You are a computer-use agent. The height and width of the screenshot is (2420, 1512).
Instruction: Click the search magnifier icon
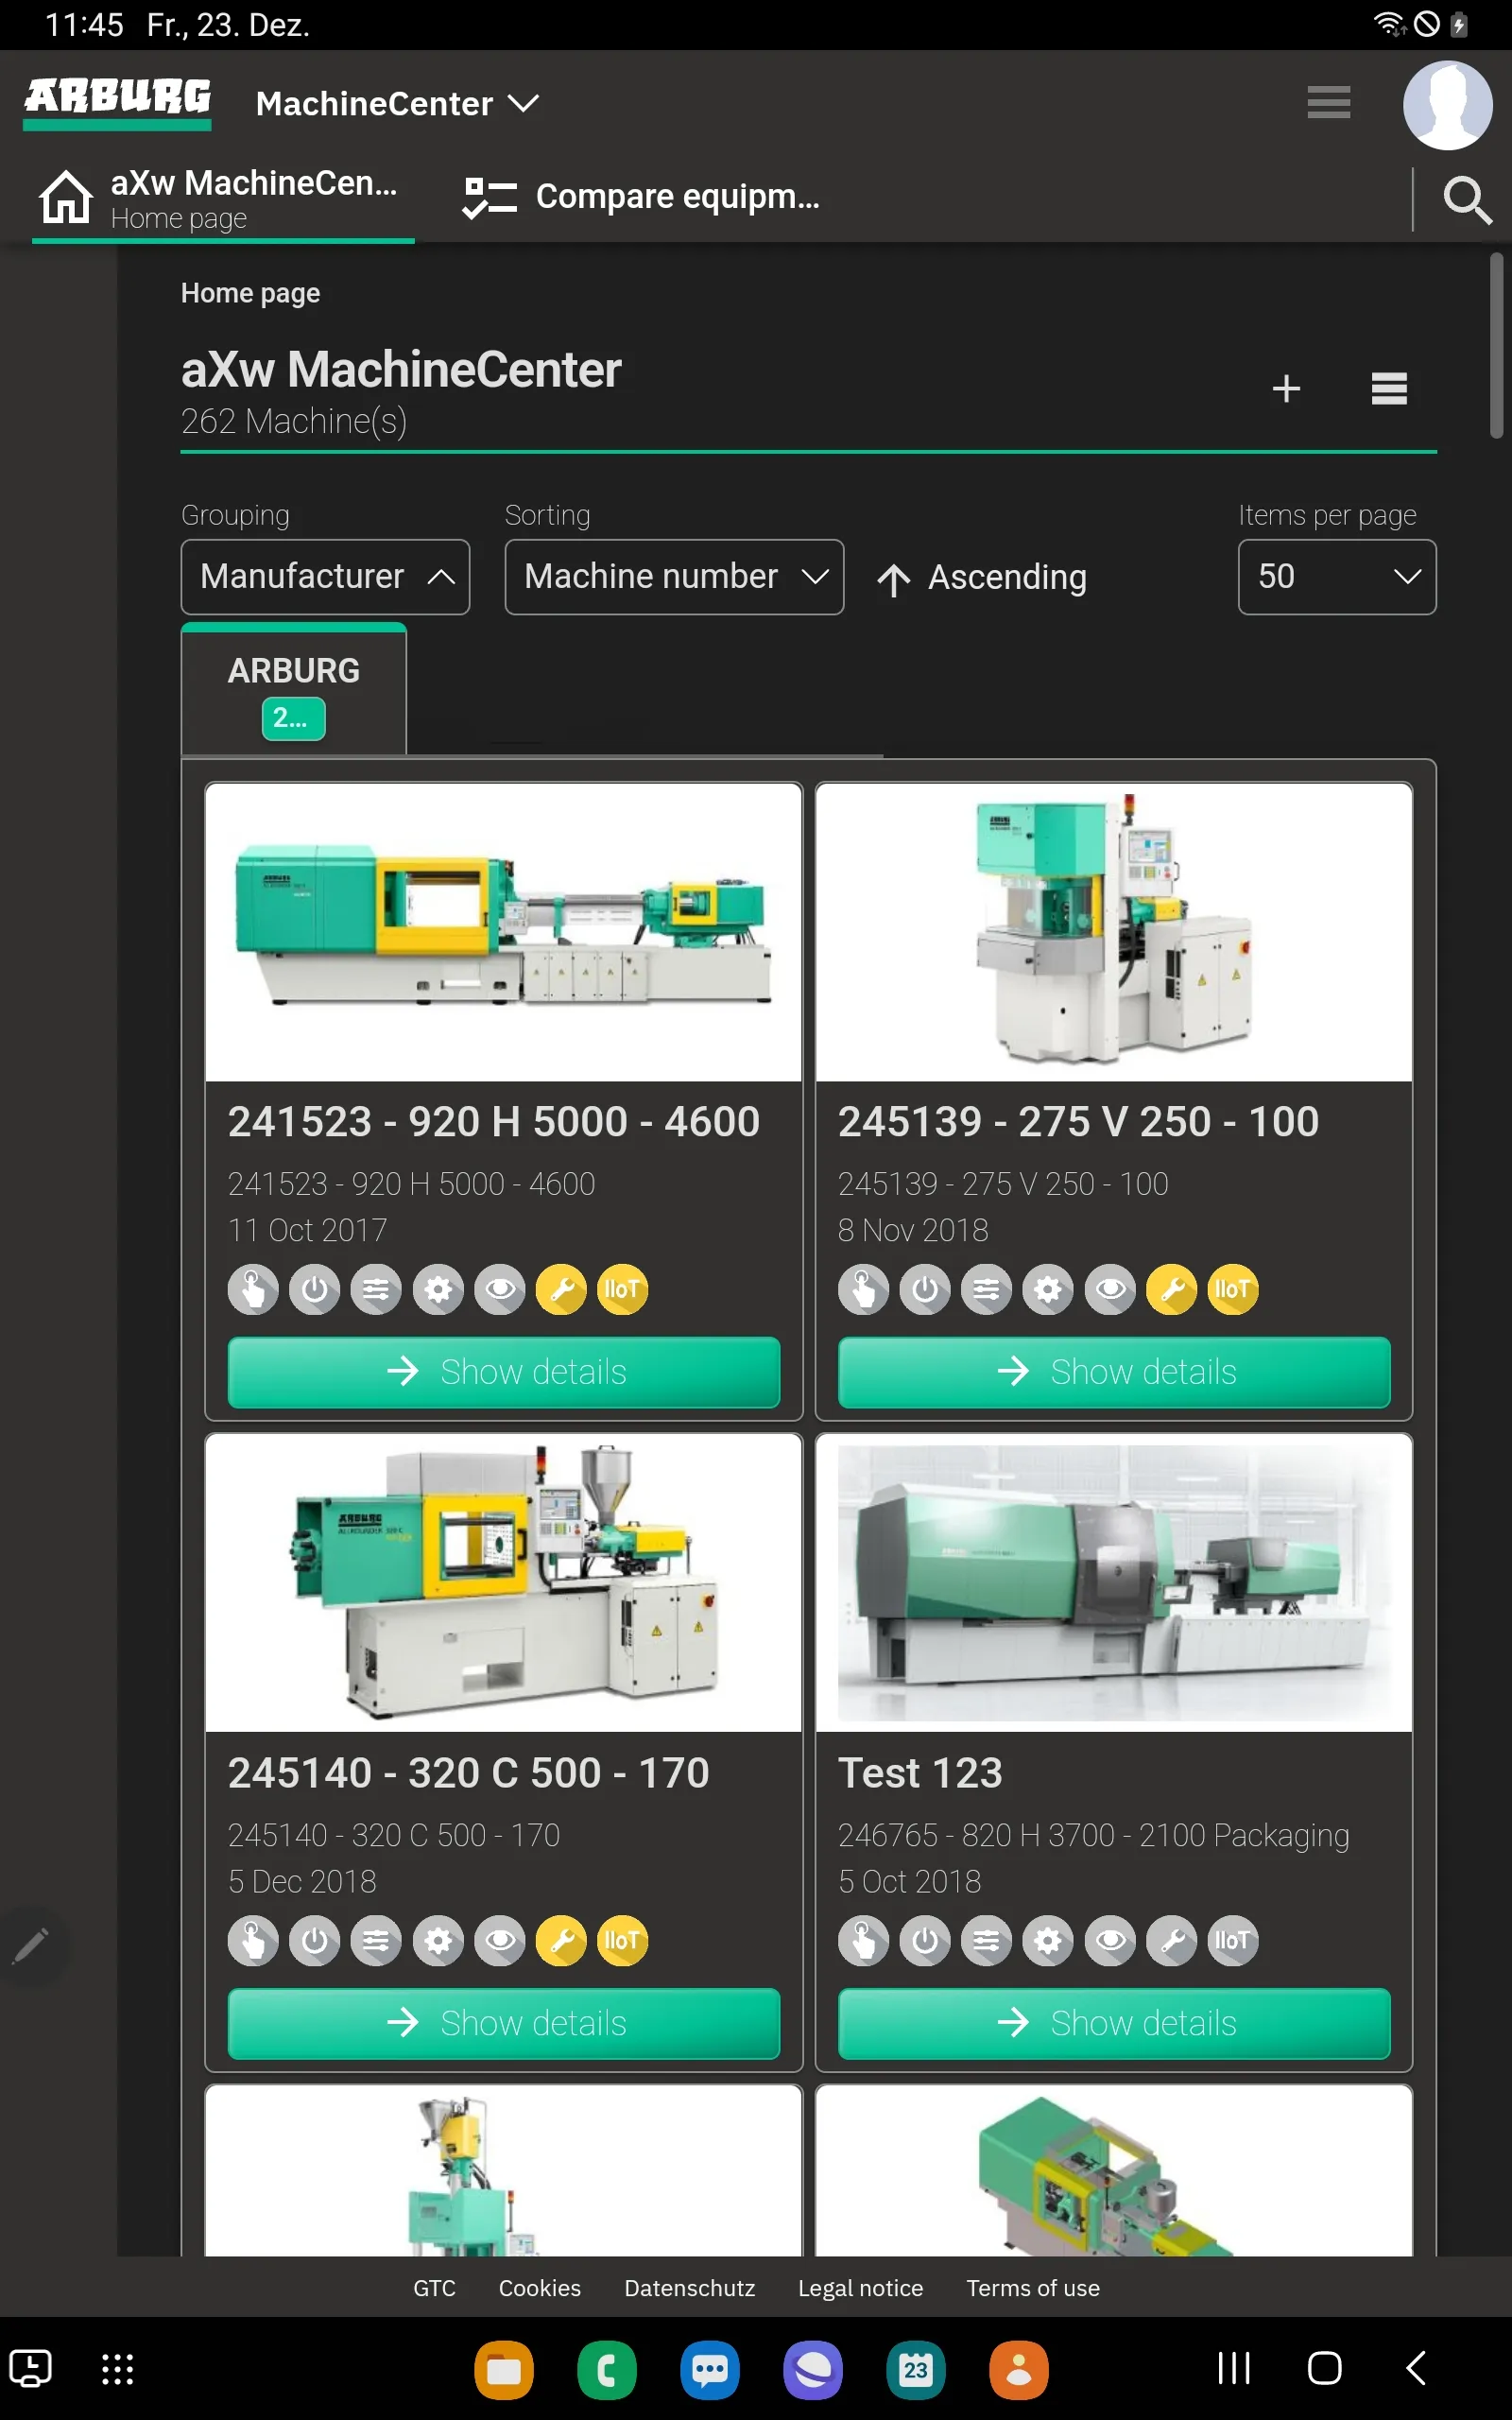coord(1467,200)
